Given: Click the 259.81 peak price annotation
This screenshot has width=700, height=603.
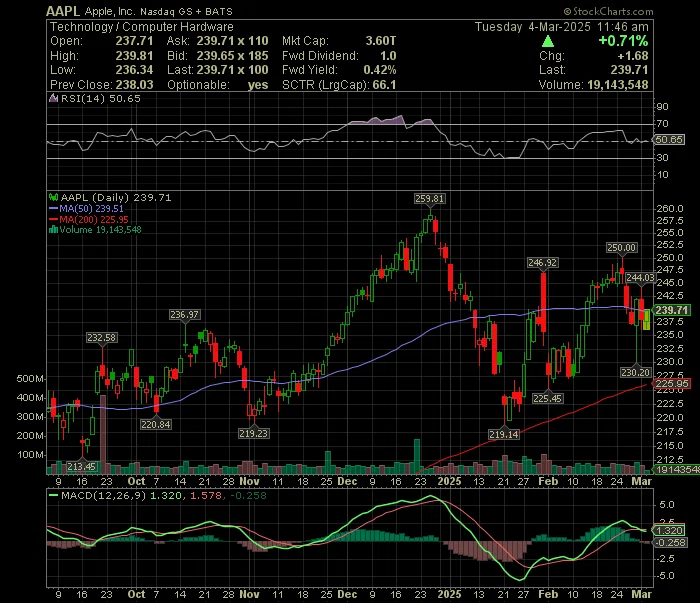Looking at the screenshot, I should click(429, 199).
